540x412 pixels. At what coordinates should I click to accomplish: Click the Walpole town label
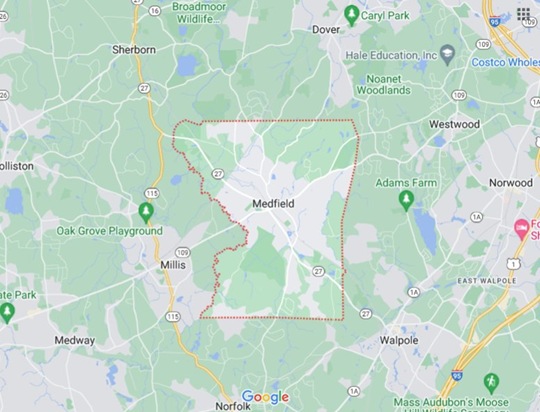(x=399, y=340)
